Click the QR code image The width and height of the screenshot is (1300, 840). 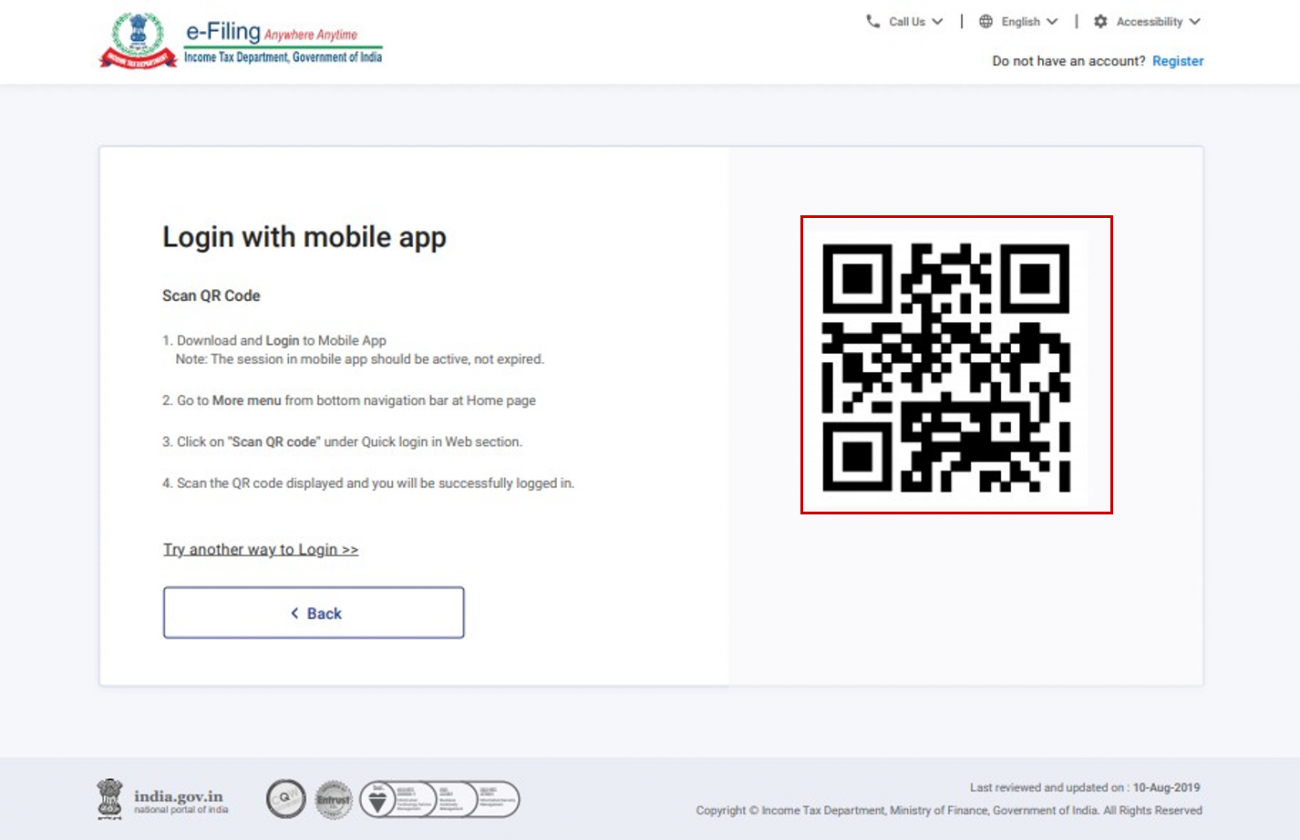[956, 365]
